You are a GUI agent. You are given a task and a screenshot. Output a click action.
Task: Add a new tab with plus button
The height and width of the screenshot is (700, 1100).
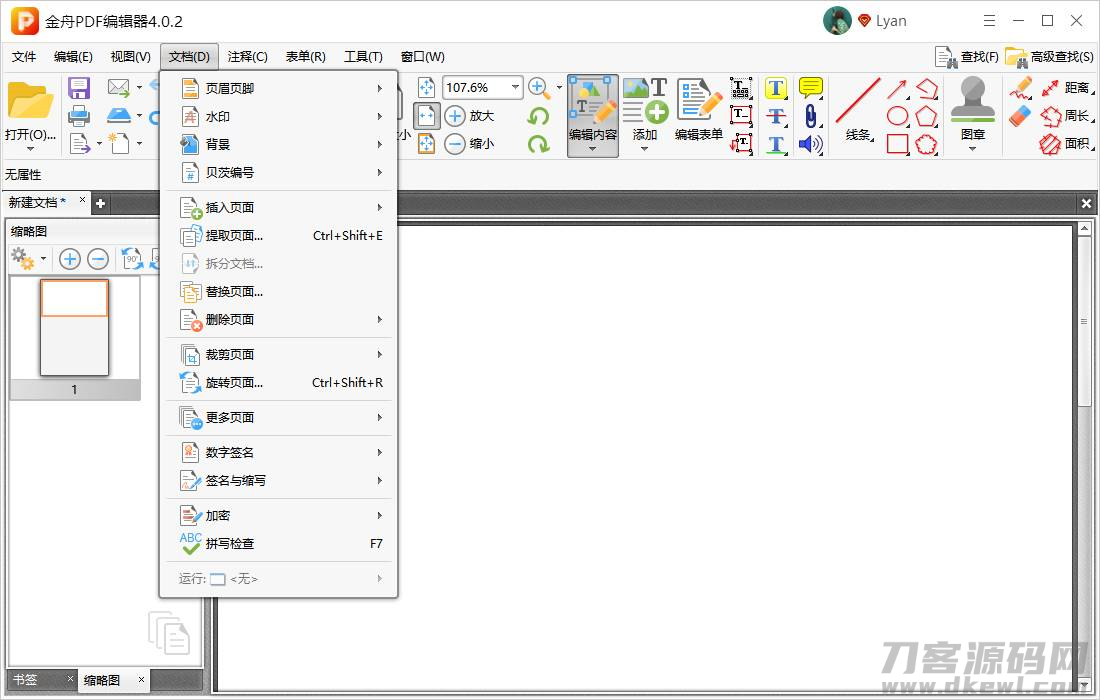point(100,203)
